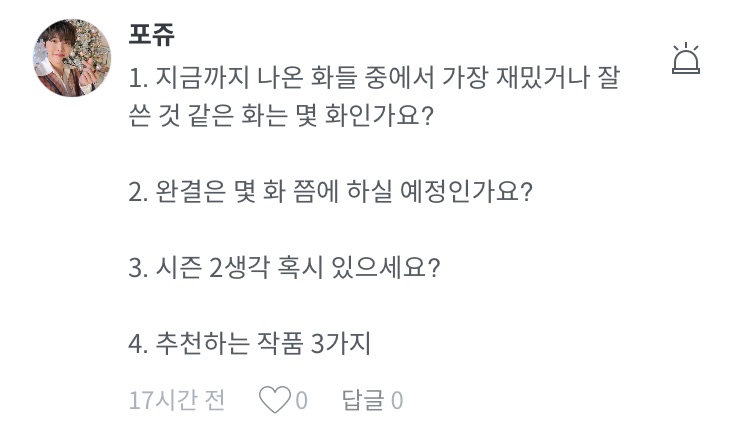The image size is (750, 442).
Task: Click the number 4. before 추천하는
Action: (x=139, y=345)
